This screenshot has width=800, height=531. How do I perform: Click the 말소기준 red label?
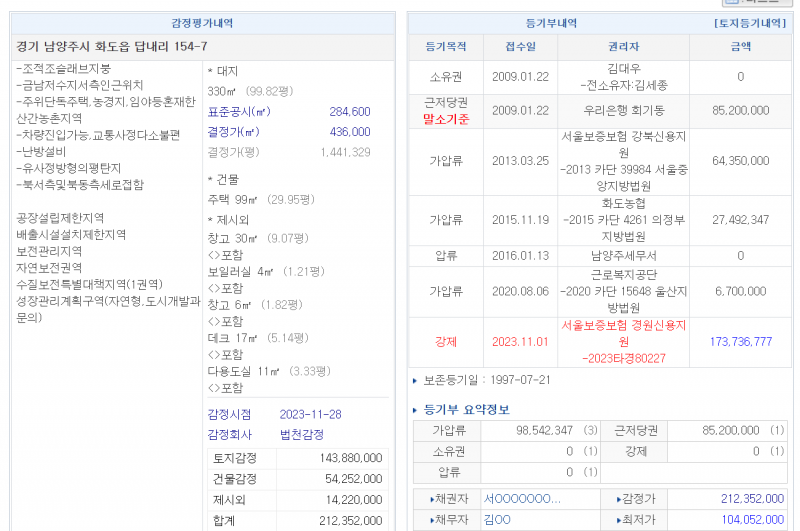445,118
